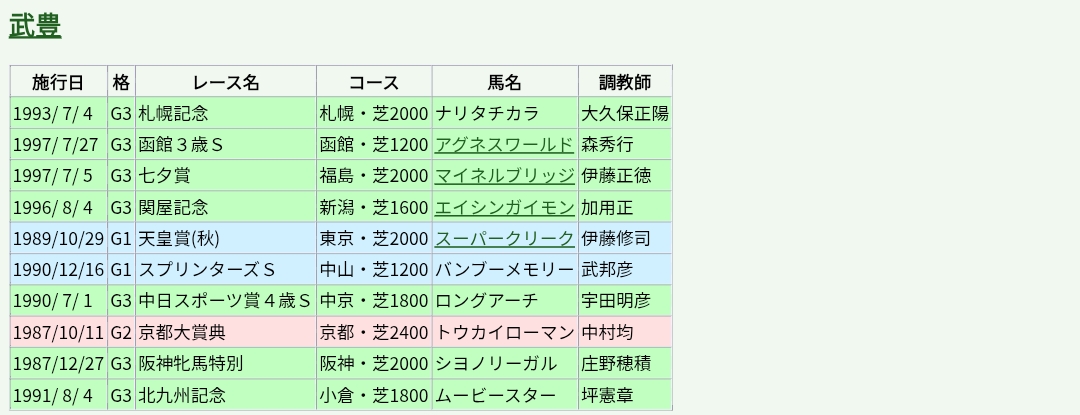Click the コース column header
Viewport: 1080px width, 415px height.
(x=374, y=82)
